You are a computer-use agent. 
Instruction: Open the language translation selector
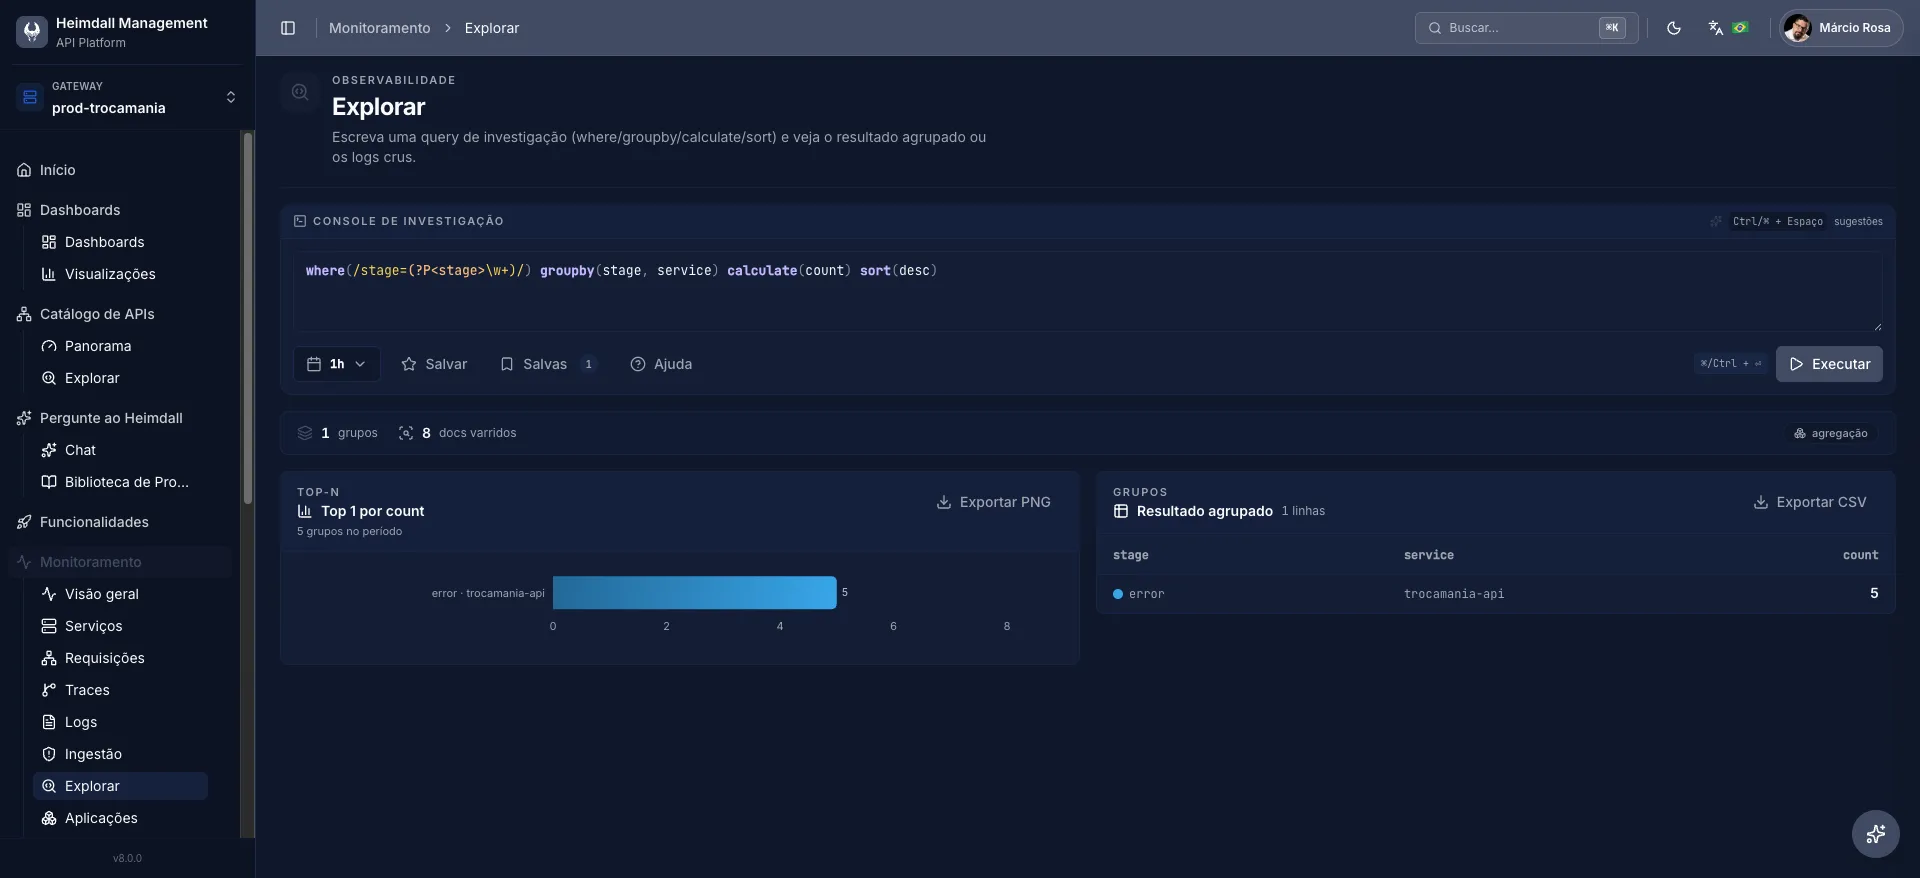click(x=1728, y=28)
